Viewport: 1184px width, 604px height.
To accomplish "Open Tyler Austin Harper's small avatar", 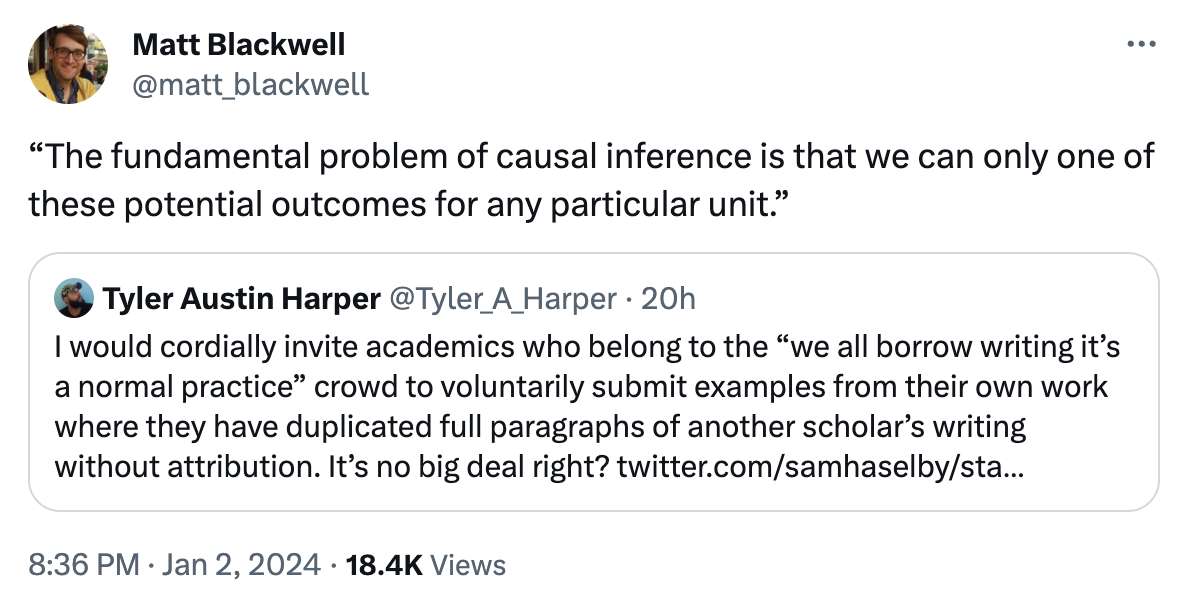I will tap(74, 298).
